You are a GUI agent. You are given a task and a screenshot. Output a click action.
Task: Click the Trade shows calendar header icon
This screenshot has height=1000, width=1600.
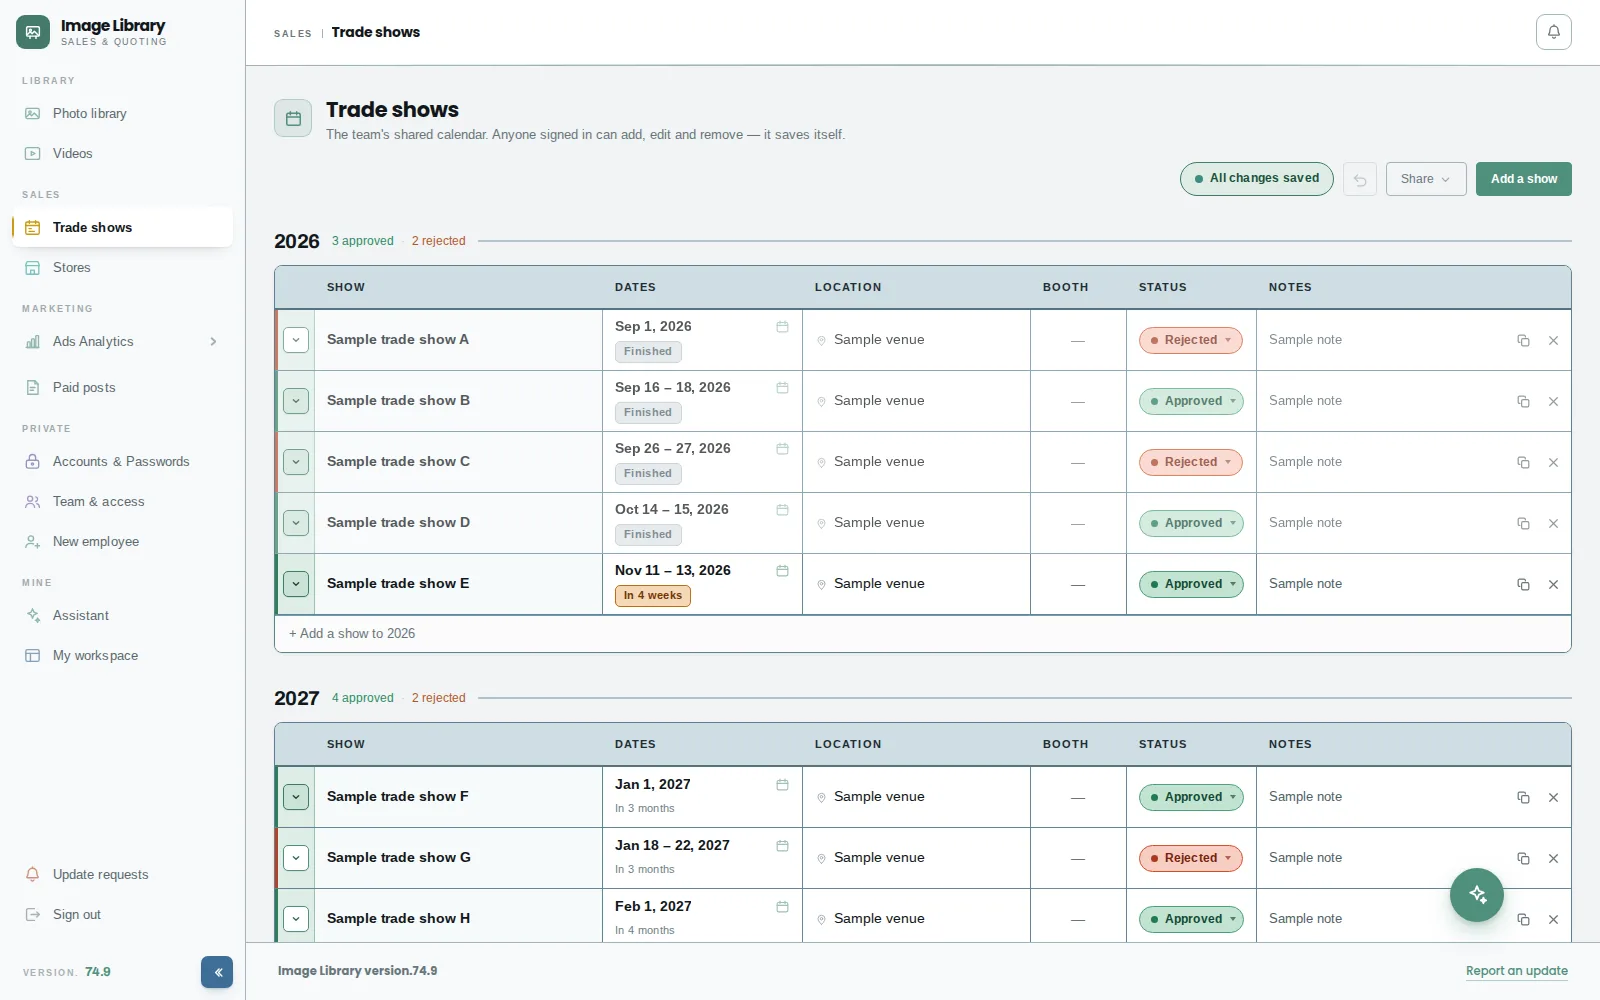click(293, 118)
